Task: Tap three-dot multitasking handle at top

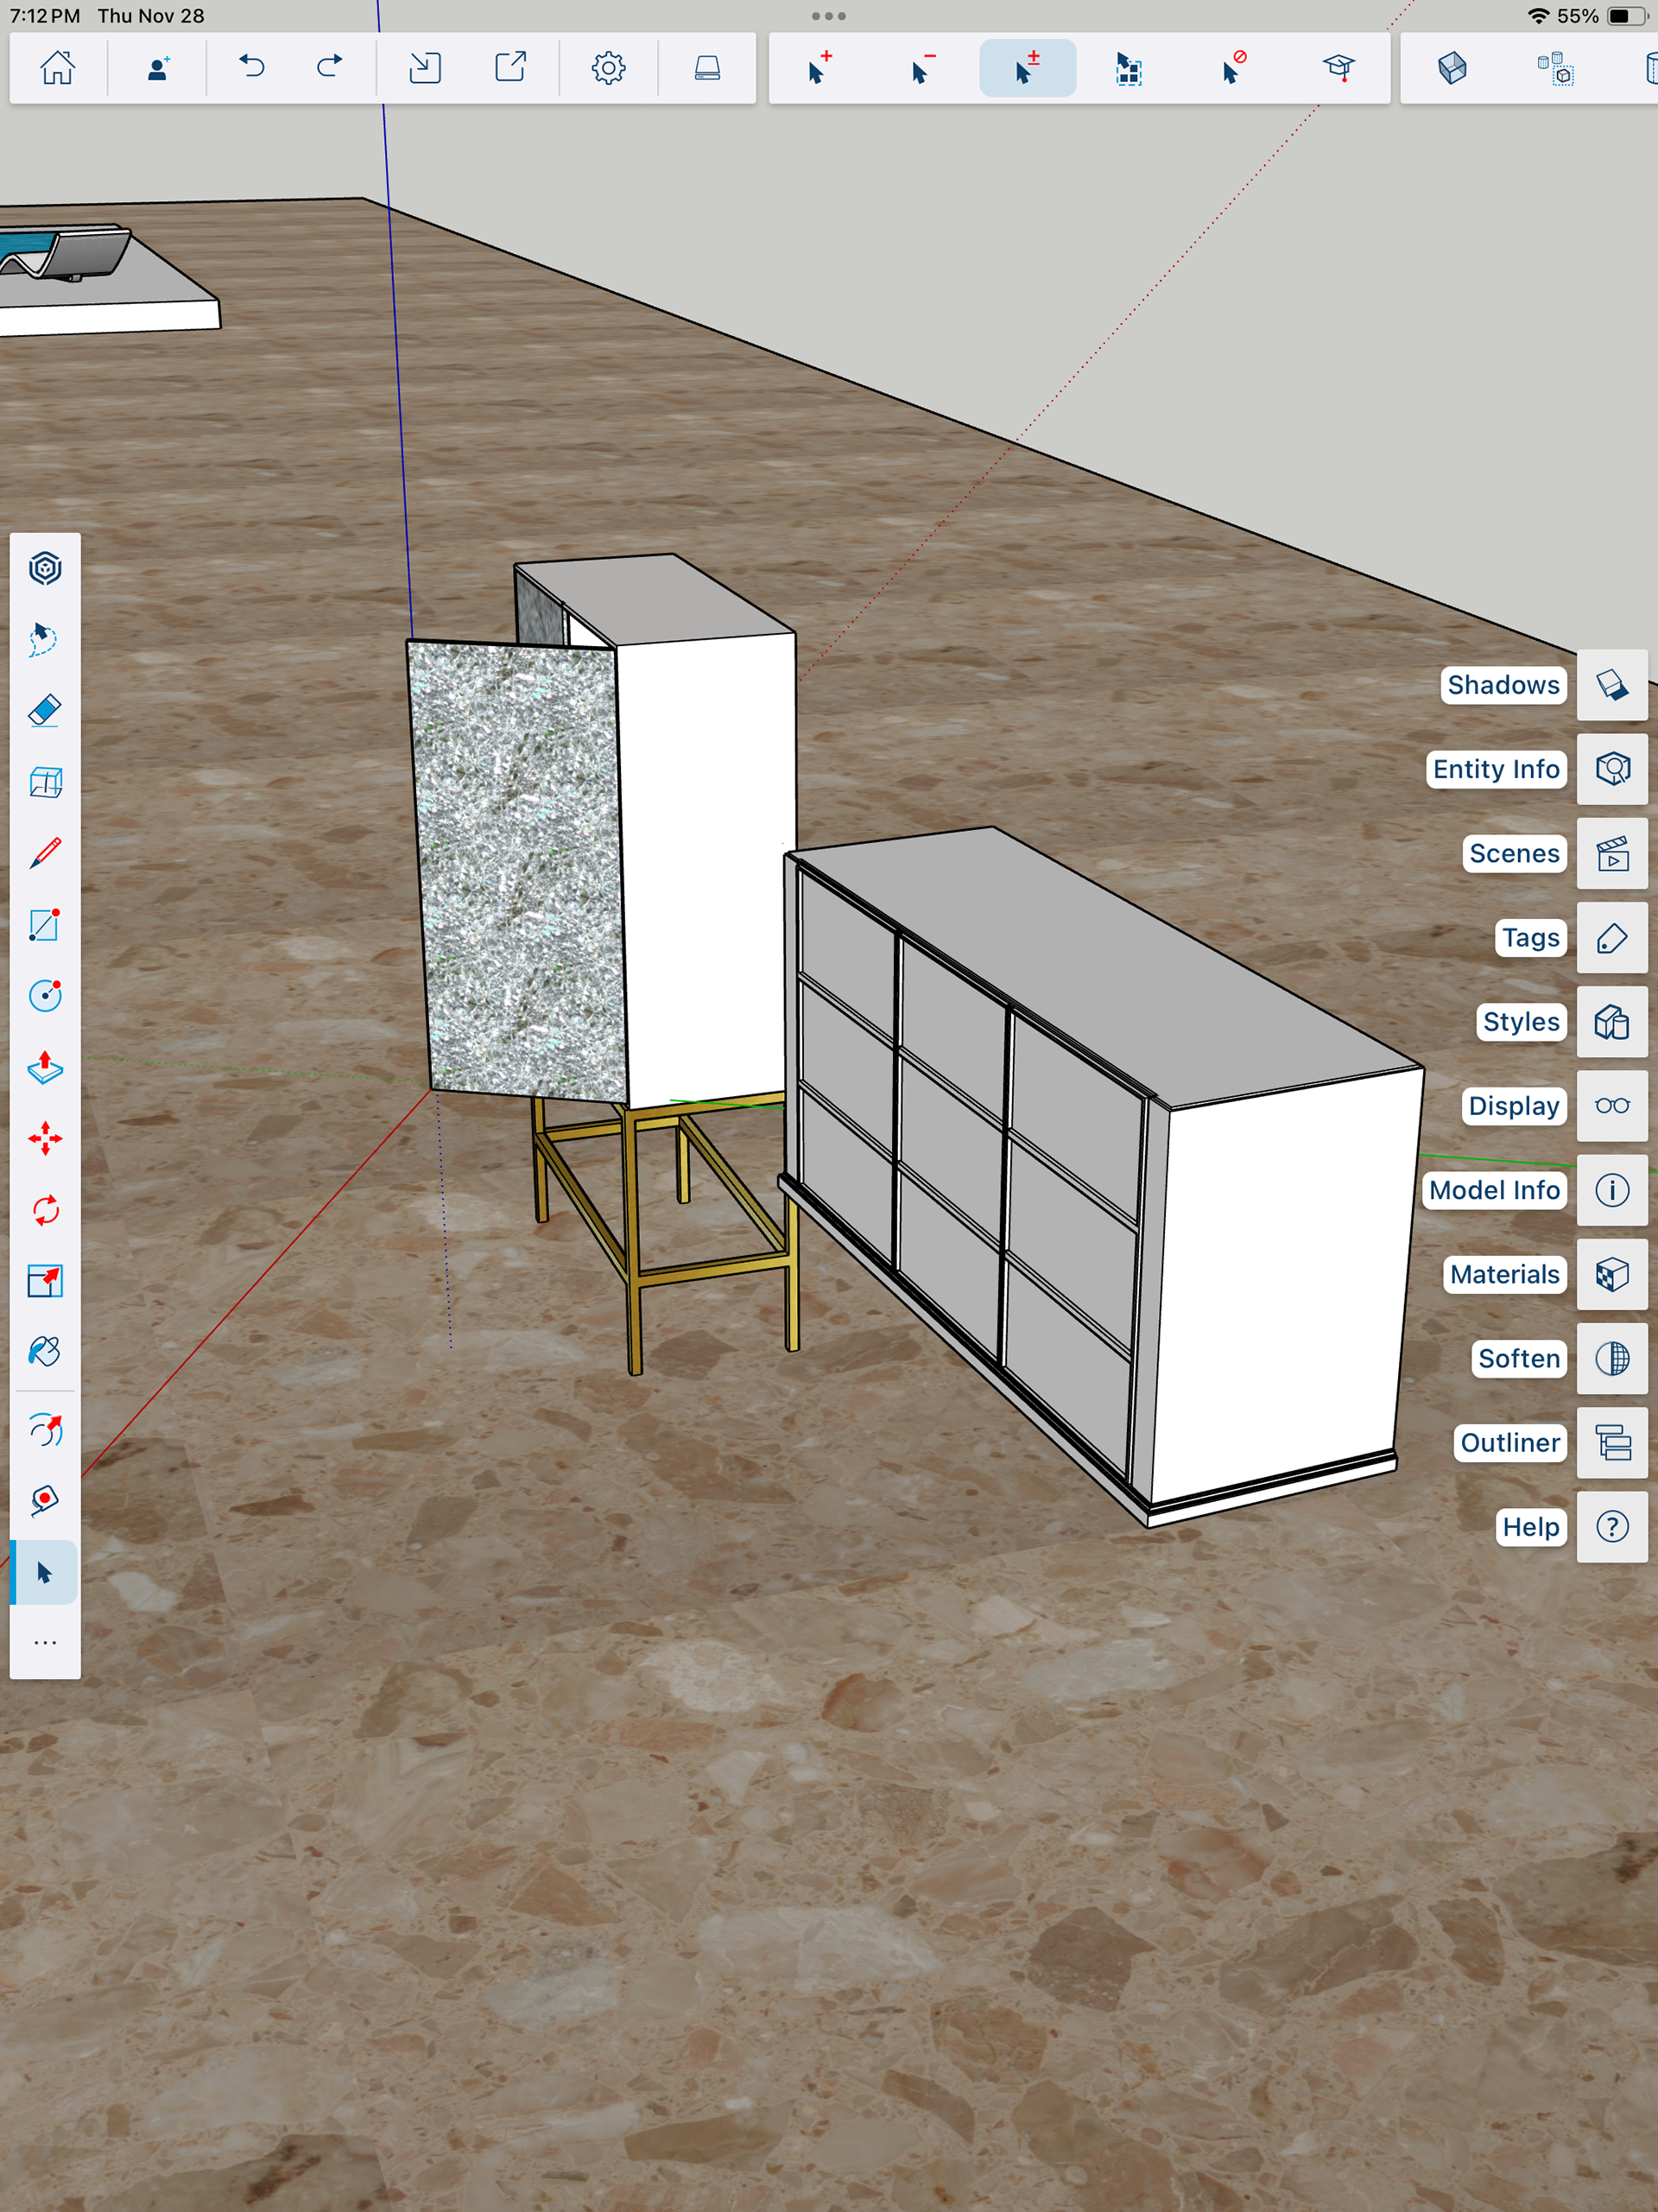Action: coord(828,16)
